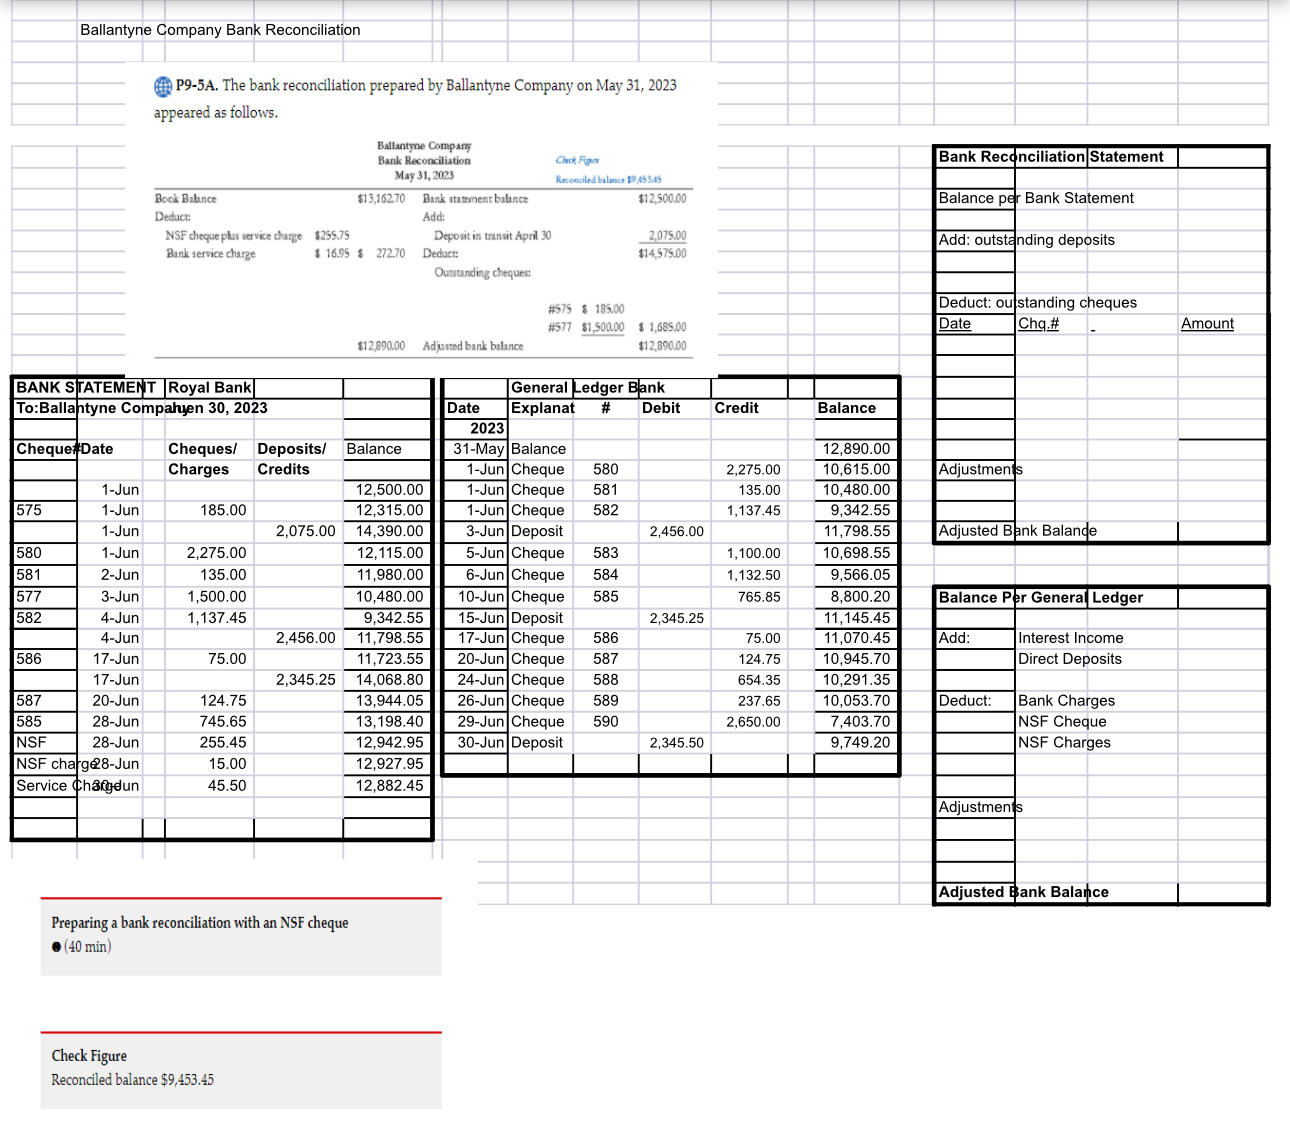Select the ledger balance 8,800.20
This screenshot has width=1290, height=1134.
coord(860,596)
